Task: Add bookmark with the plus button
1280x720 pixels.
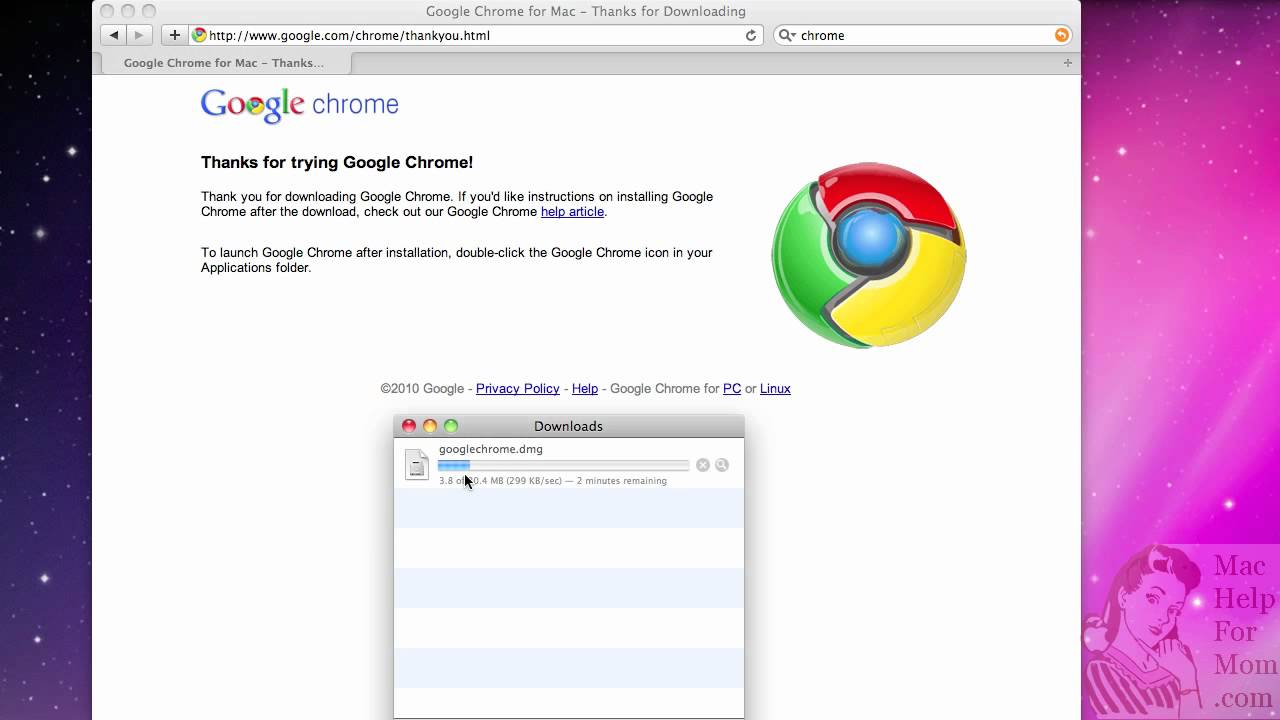Action: [174, 35]
